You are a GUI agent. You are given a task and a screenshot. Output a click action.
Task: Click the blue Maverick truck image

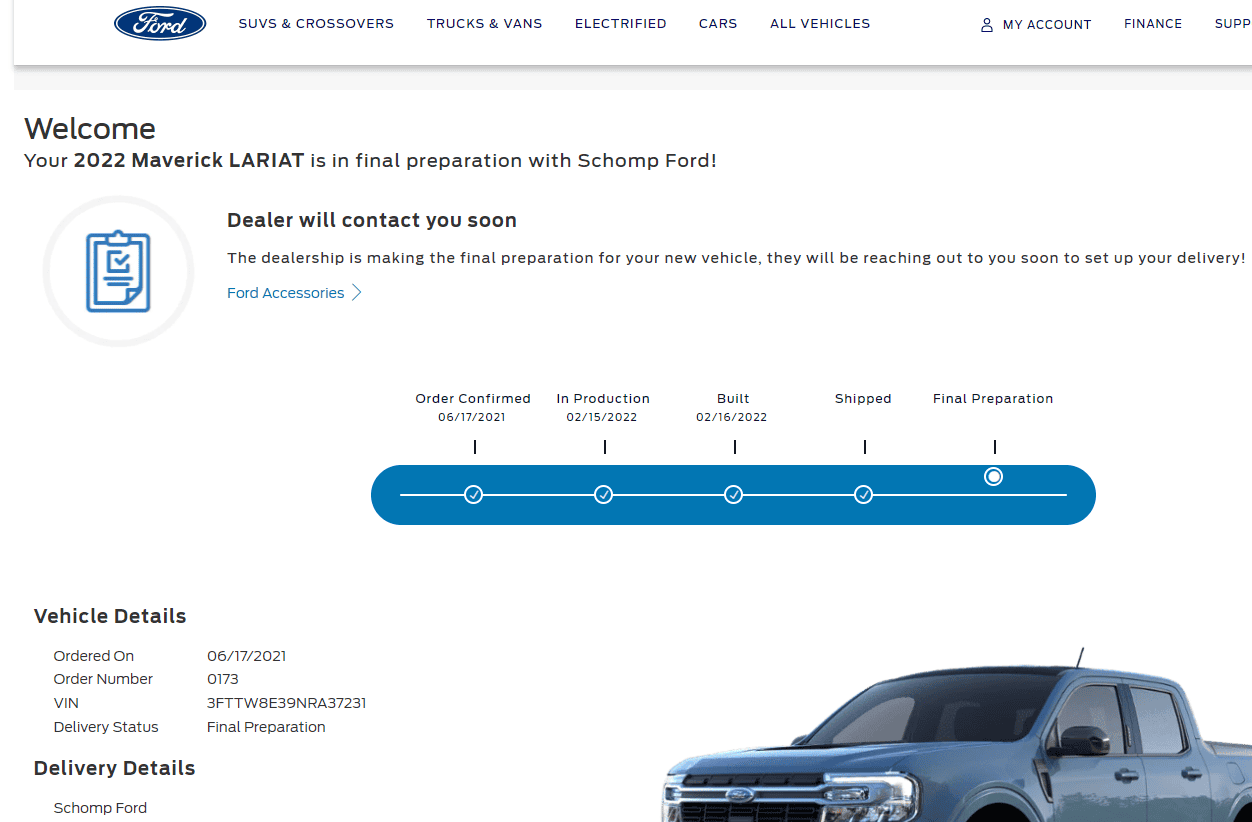point(956,735)
